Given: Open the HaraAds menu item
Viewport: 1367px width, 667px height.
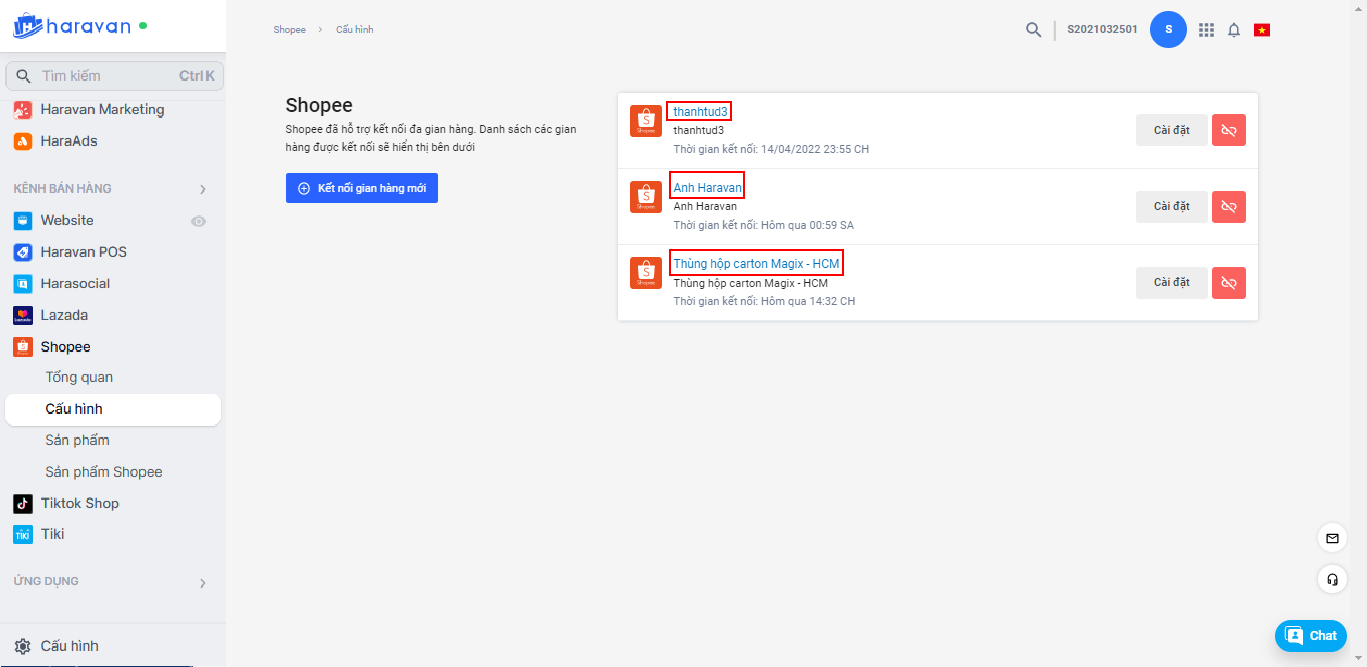Looking at the screenshot, I should tap(69, 141).
